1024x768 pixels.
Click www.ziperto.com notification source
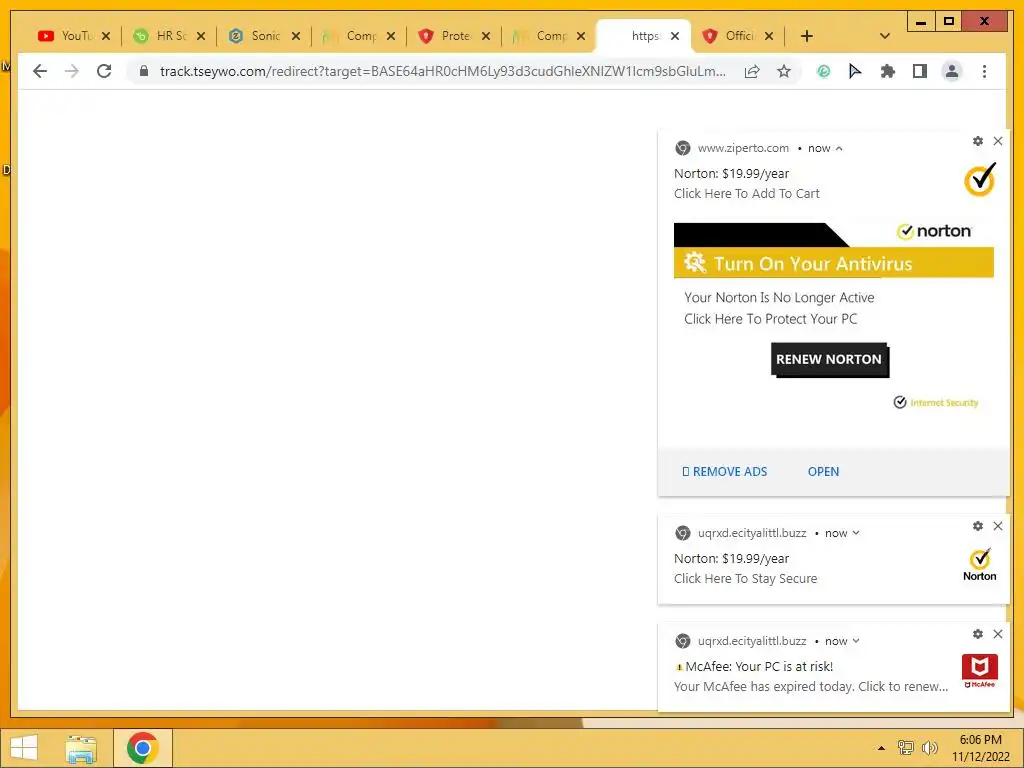(743, 148)
